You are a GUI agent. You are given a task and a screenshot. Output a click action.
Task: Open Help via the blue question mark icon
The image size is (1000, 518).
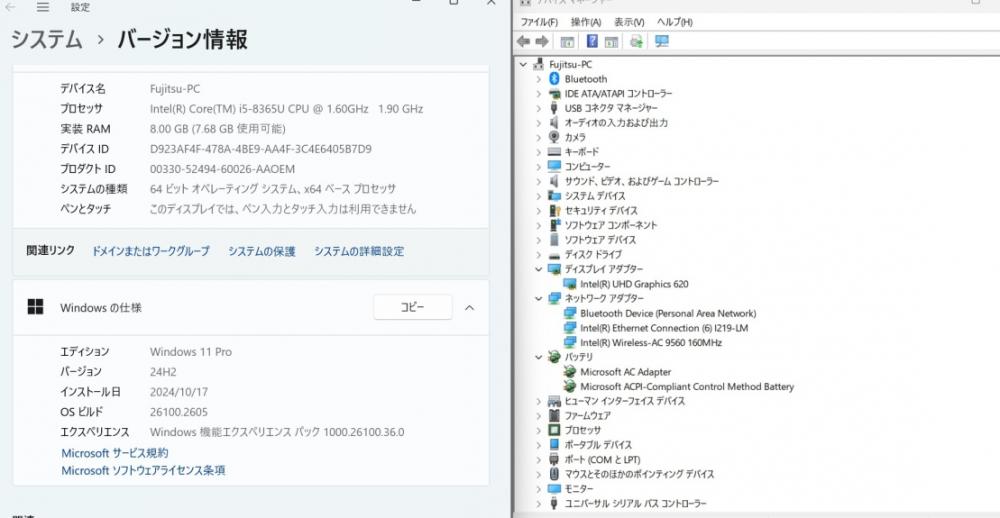coord(592,41)
